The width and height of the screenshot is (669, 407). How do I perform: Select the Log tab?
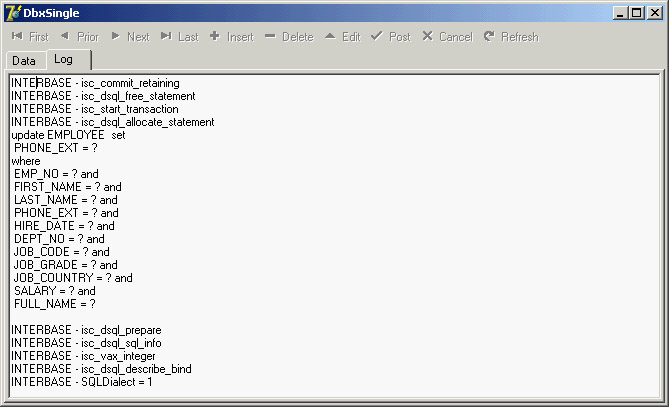click(x=64, y=60)
